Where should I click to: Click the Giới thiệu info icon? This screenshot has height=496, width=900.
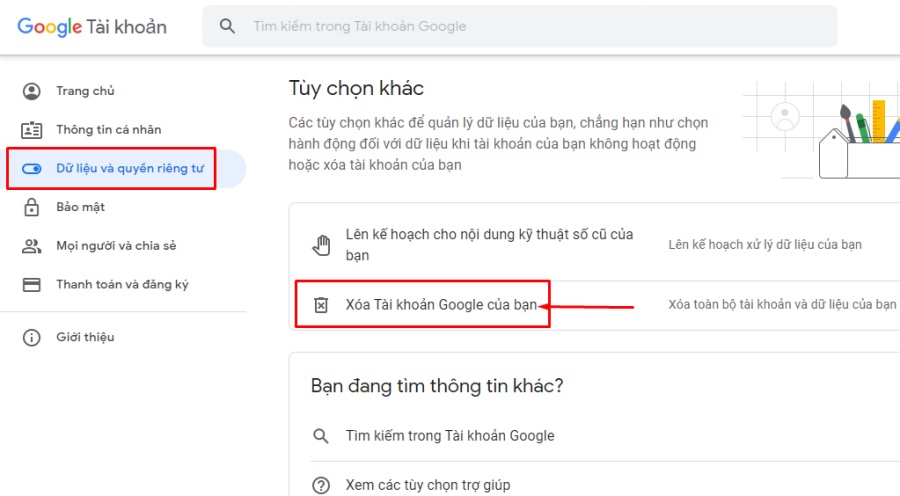click(x=32, y=337)
